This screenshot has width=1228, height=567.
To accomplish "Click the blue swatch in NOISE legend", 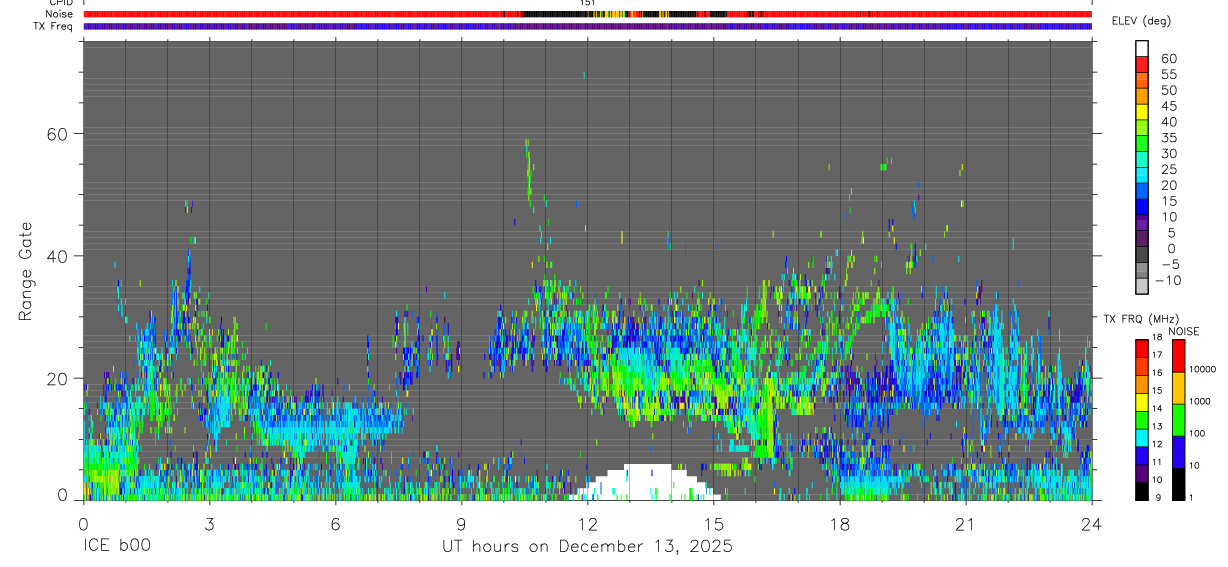I will (x=1178, y=452).
